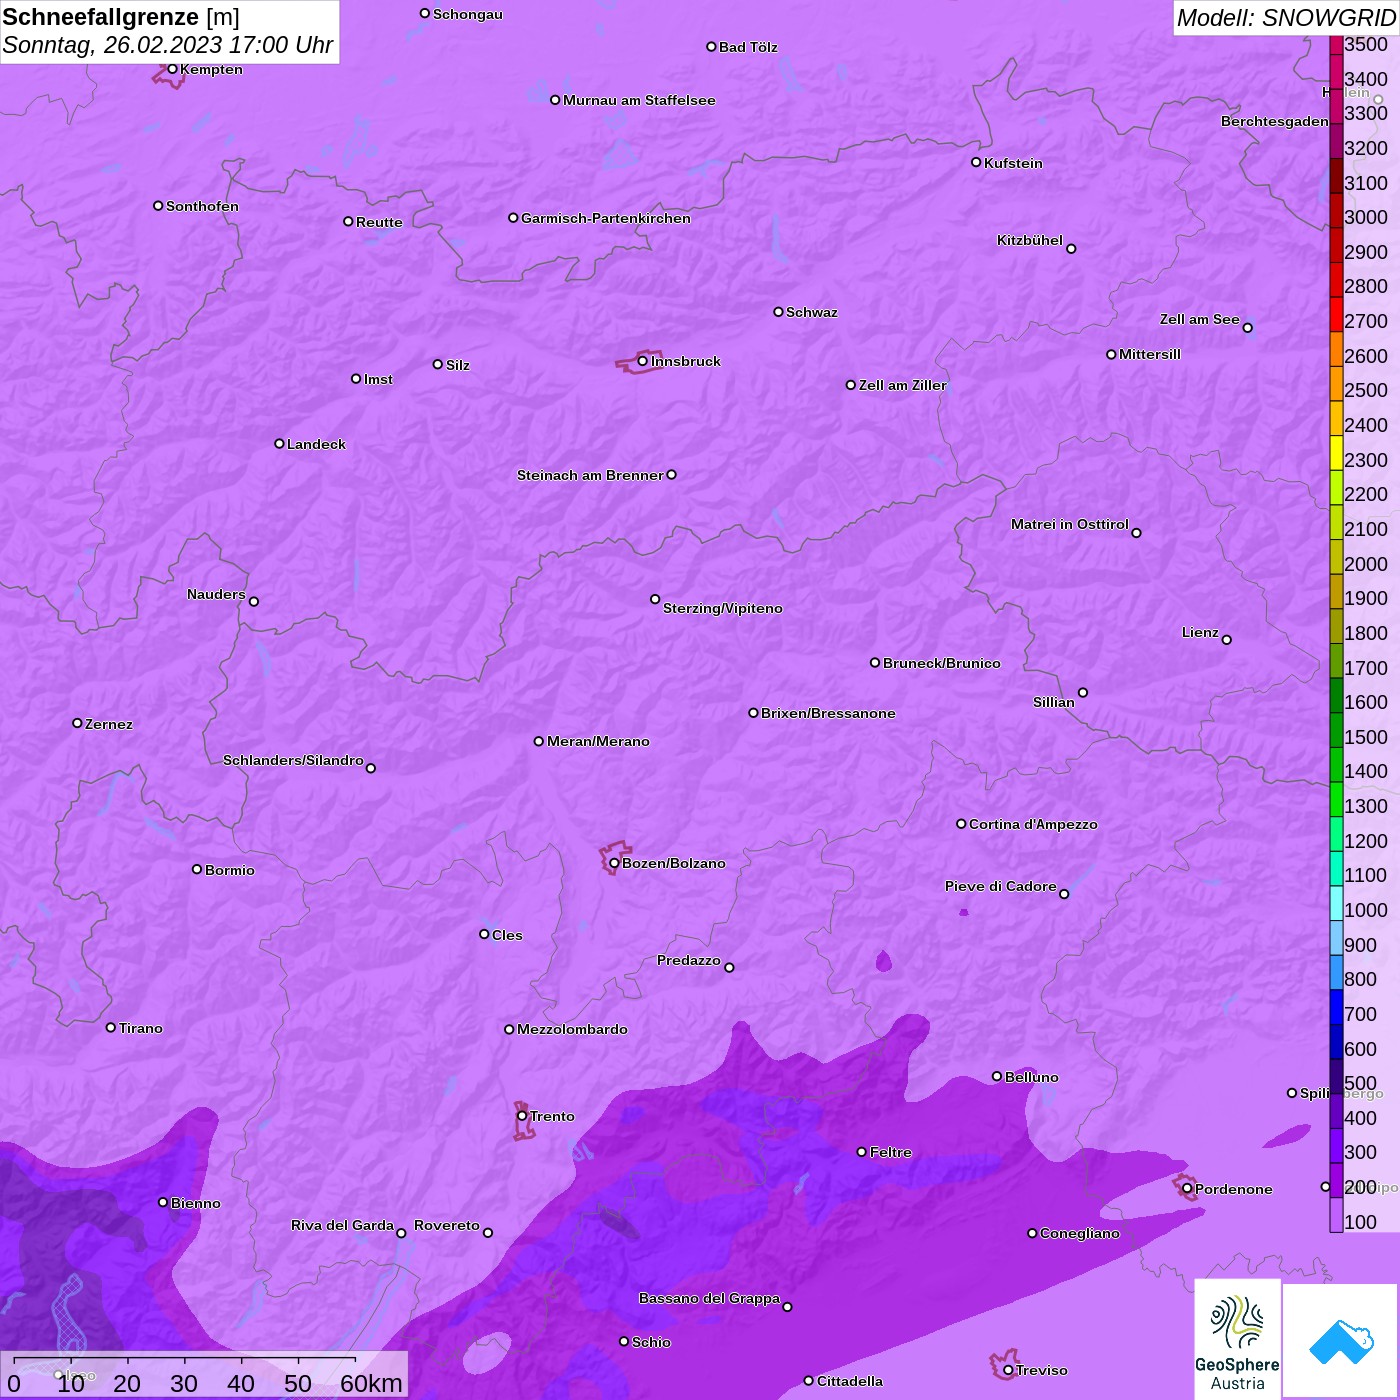The height and width of the screenshot is (1400, 1400).
Task: Click the Bruneck/Brunico label
Action: [942, 663]
